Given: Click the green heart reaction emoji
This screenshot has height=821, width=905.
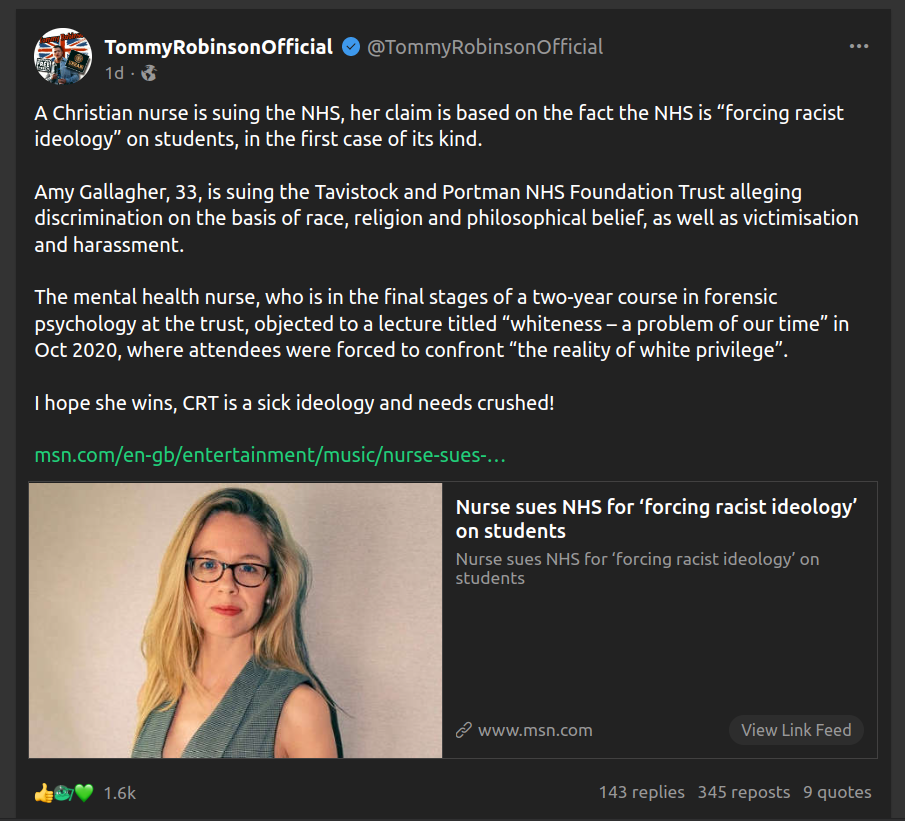Looking at the screenshot, I should pyautogui.click(x=84, y=793).
